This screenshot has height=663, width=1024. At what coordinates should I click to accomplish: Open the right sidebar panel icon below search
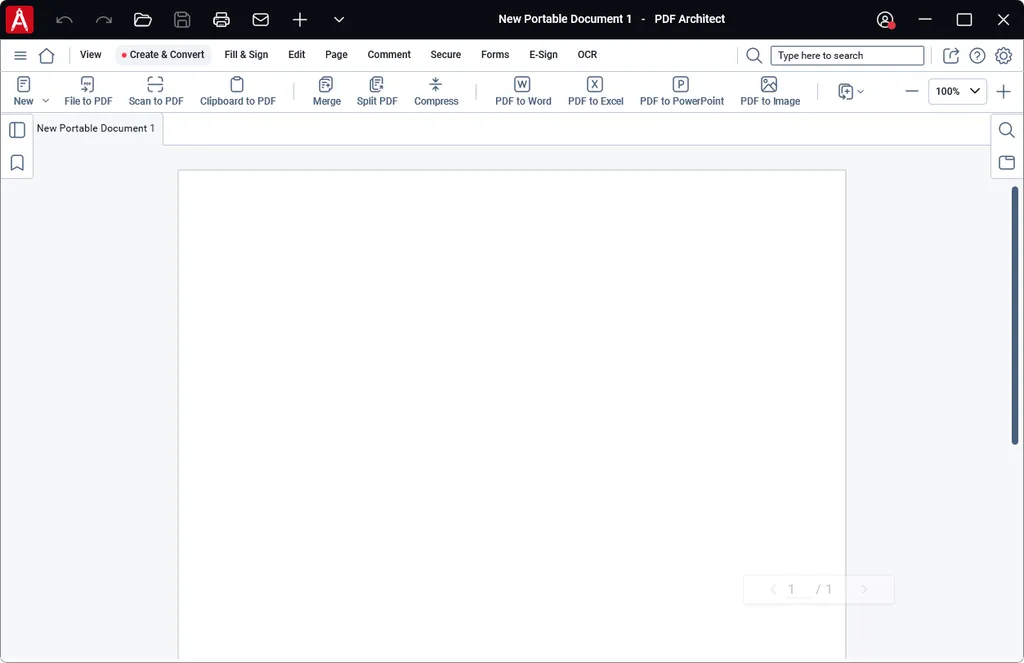point(1006,163)
